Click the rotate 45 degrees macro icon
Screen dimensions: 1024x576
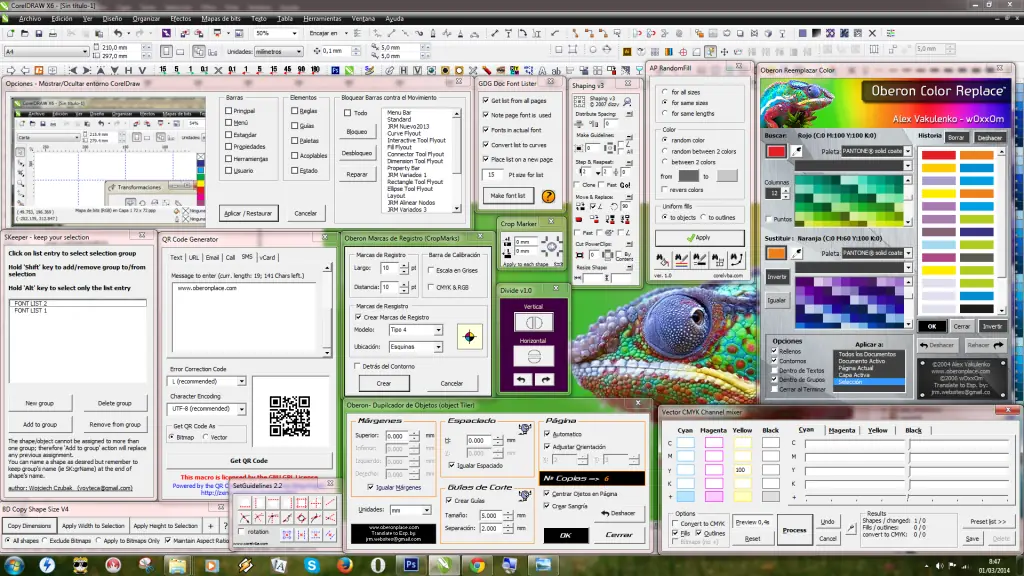[x=287, y=70]
